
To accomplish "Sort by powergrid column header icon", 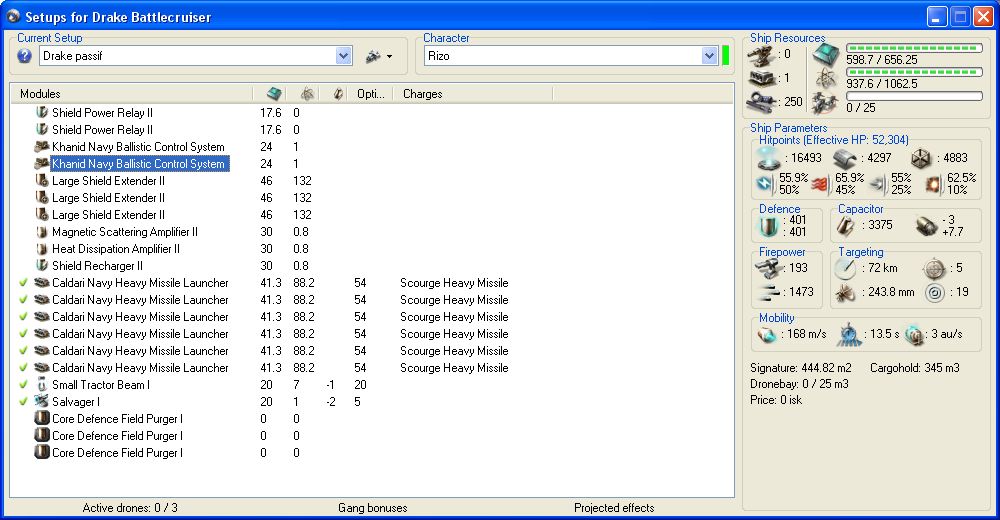I will (x=307, y=94).
